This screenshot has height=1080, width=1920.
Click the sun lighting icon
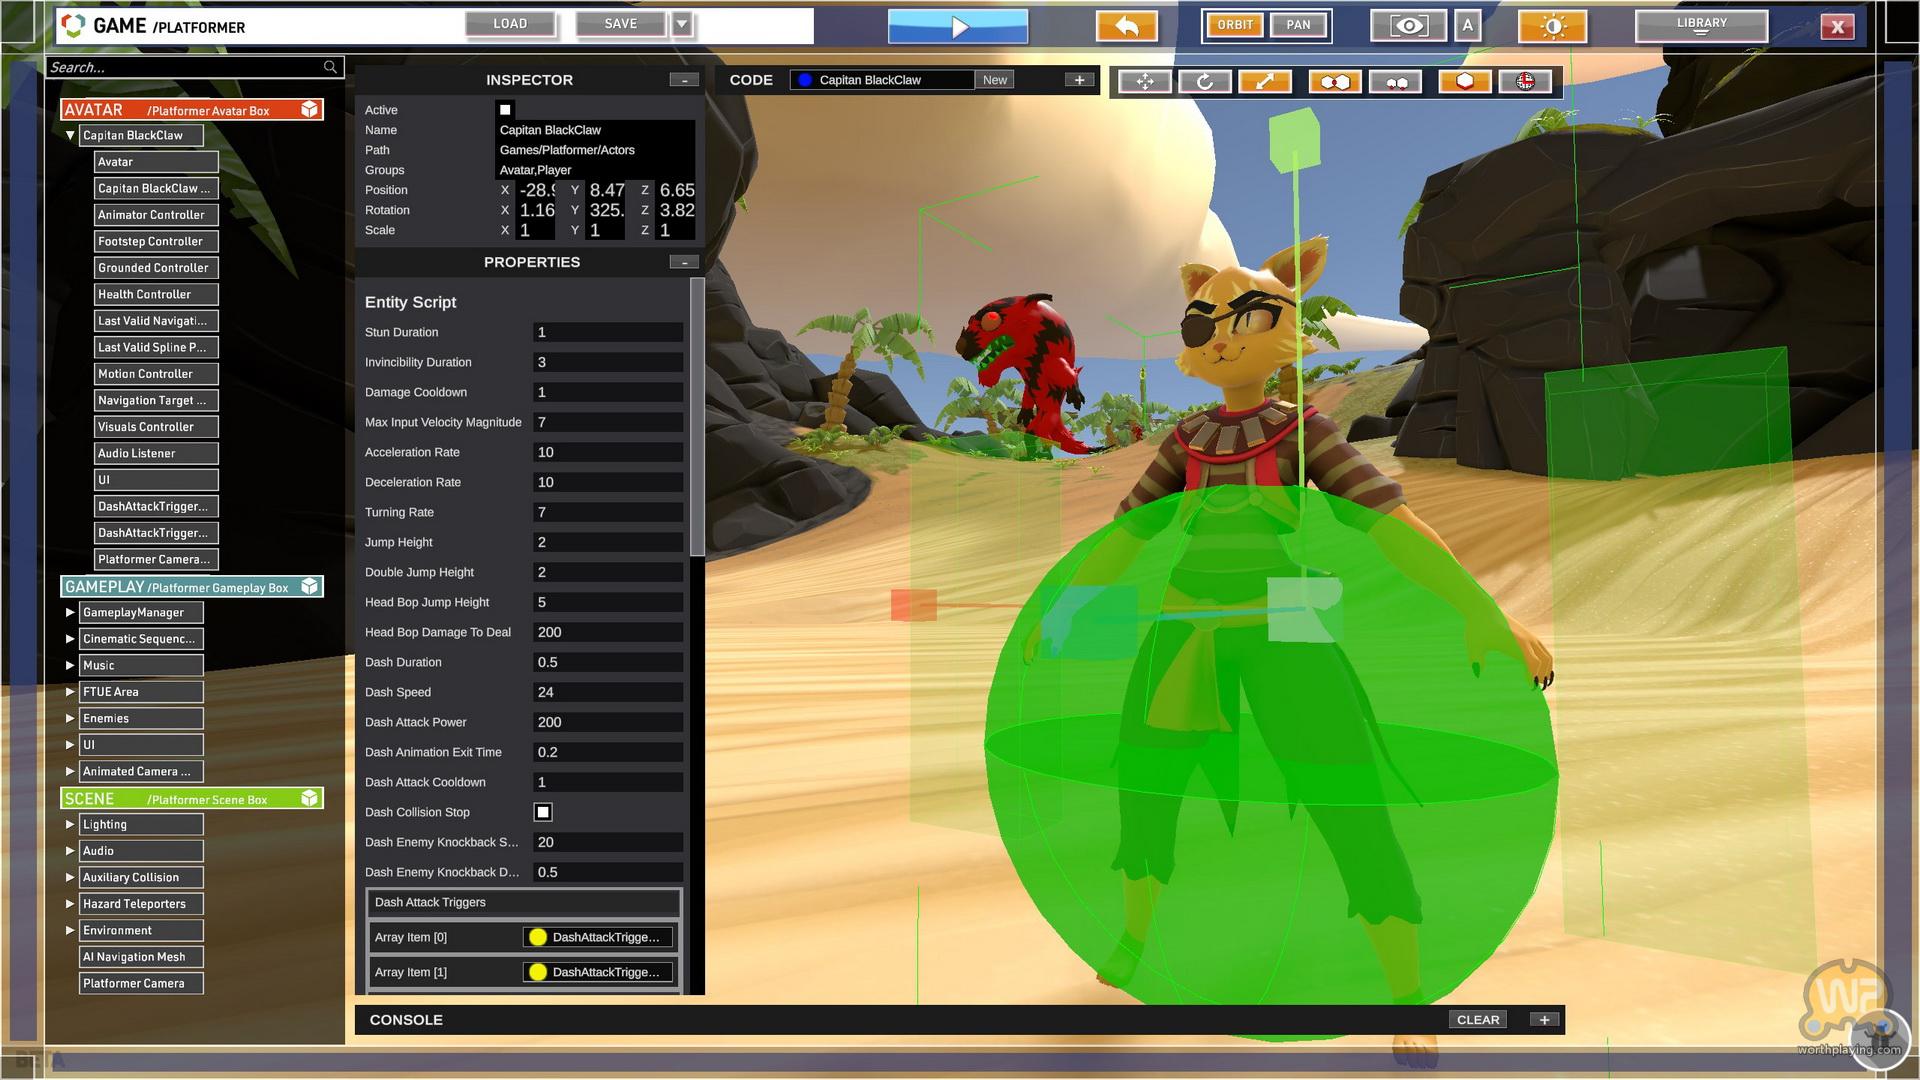point(1552,26)
